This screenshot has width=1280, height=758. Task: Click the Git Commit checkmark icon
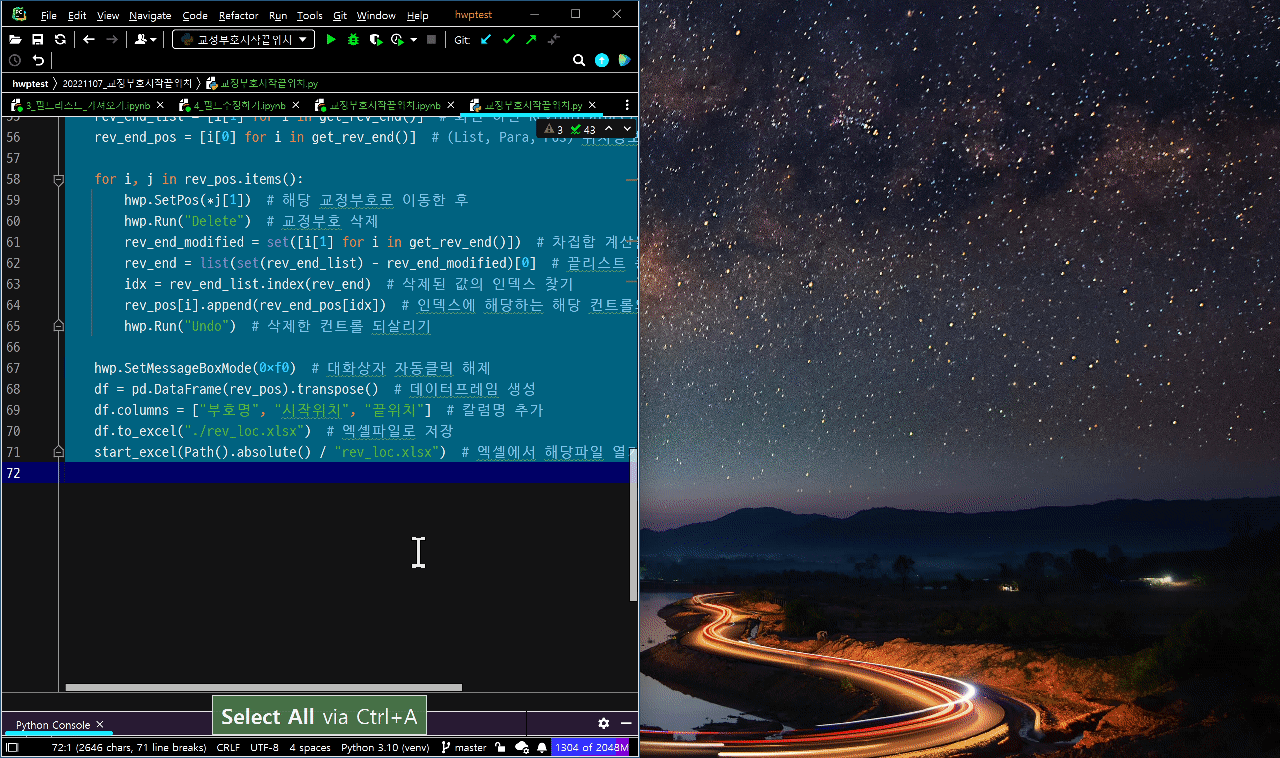tap(508, 39)
